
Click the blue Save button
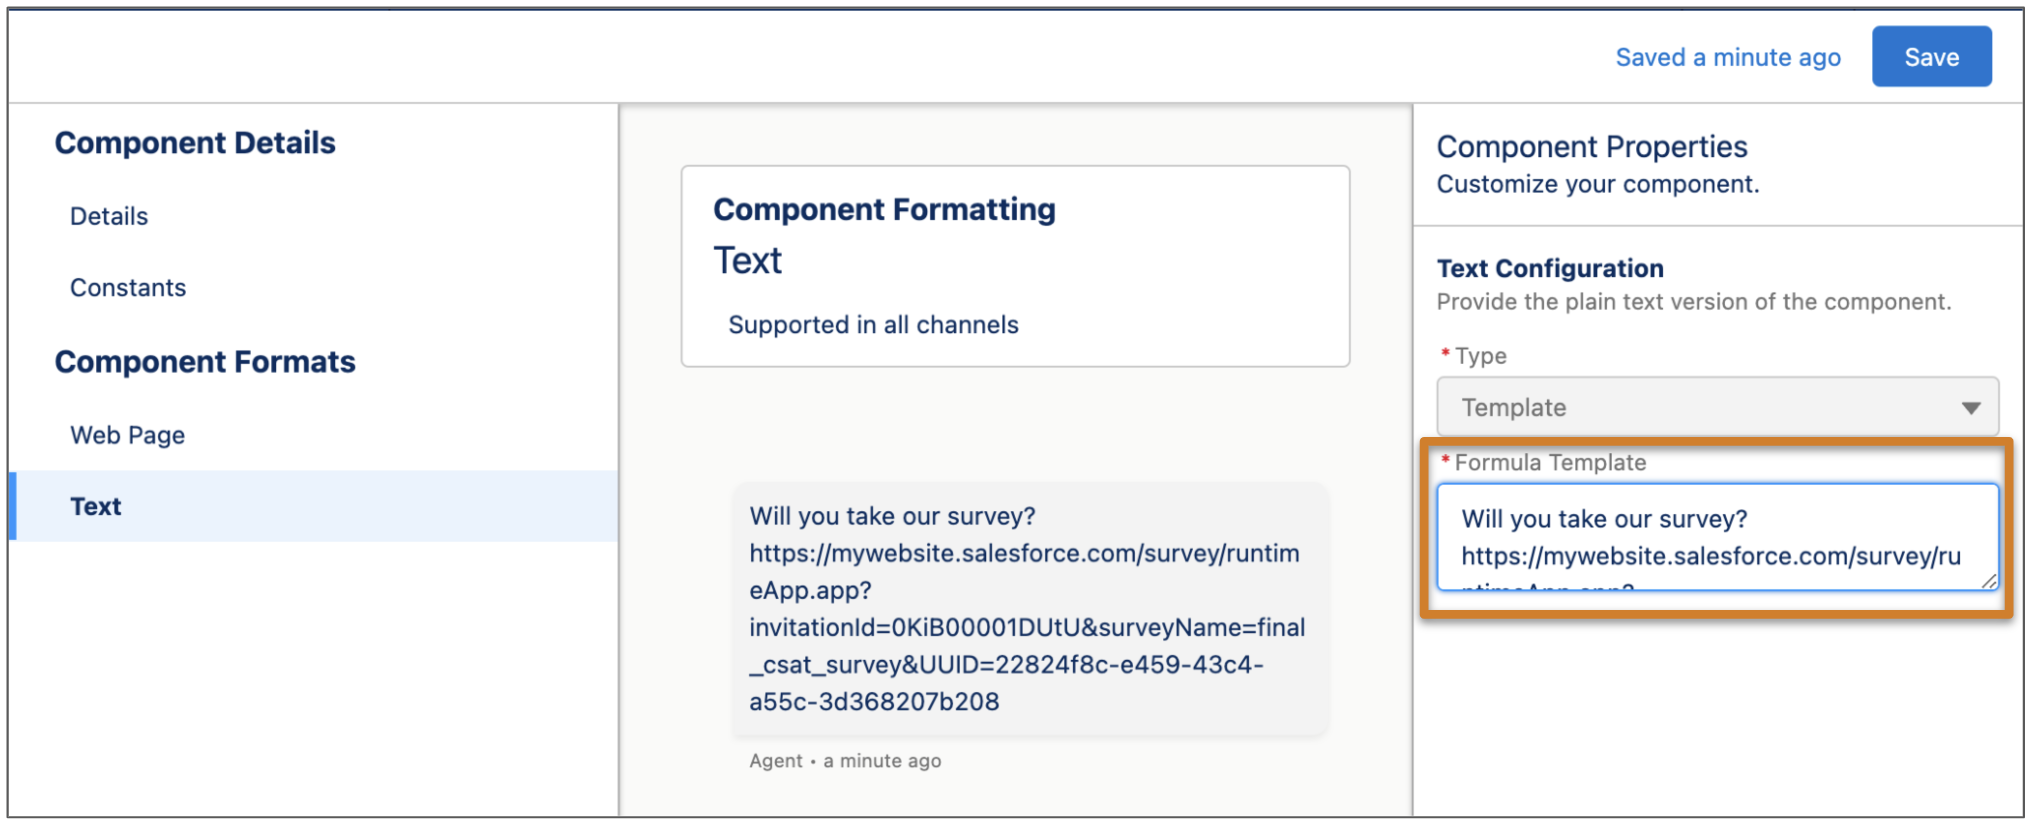pyautogui.click(x=1930, y=57)
